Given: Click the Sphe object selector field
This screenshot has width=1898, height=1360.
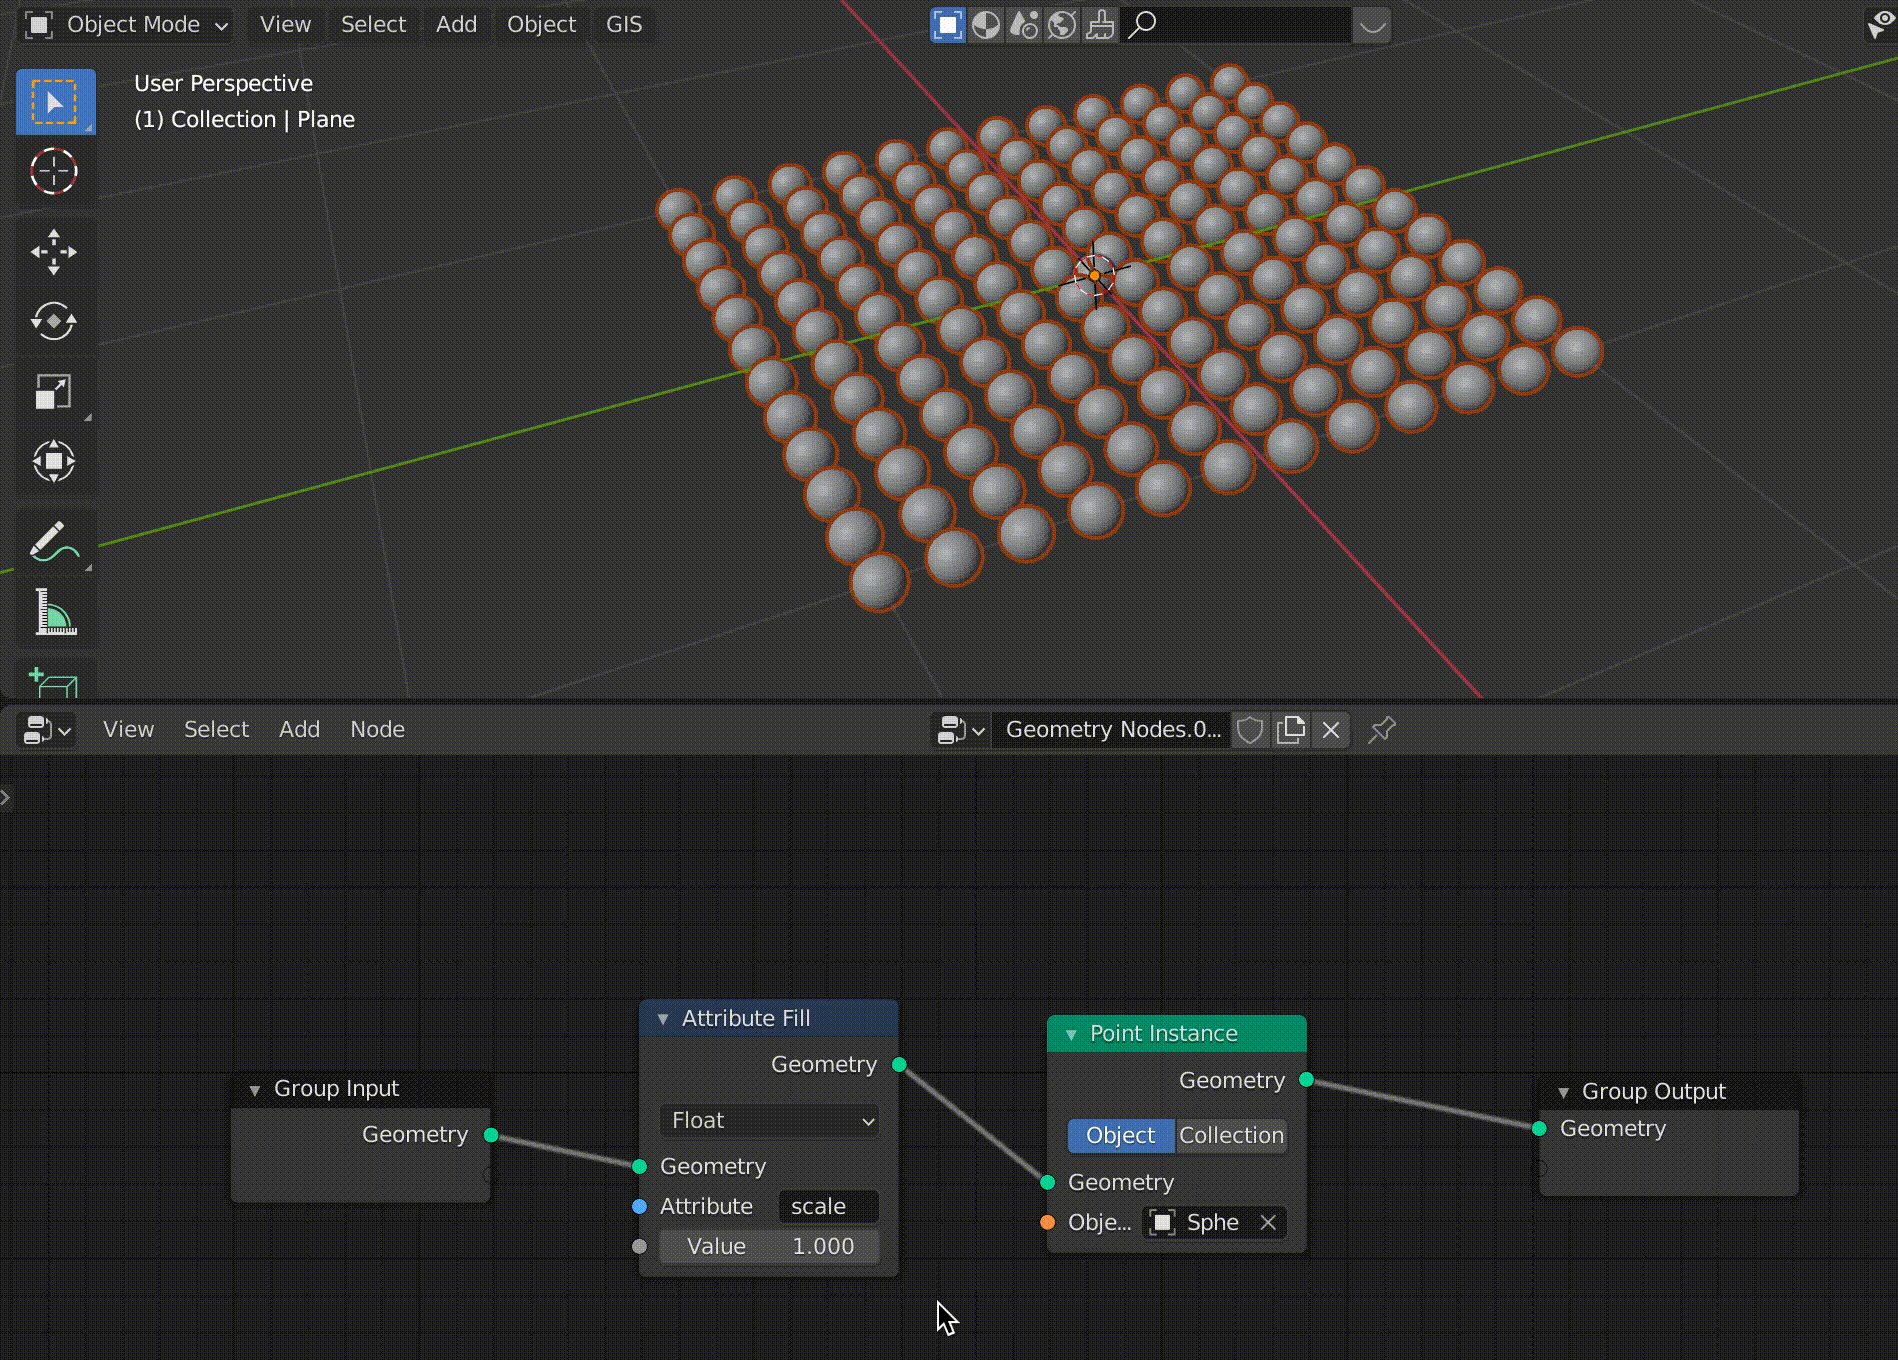Looking at the screenshot, I should point(1214,1222).
